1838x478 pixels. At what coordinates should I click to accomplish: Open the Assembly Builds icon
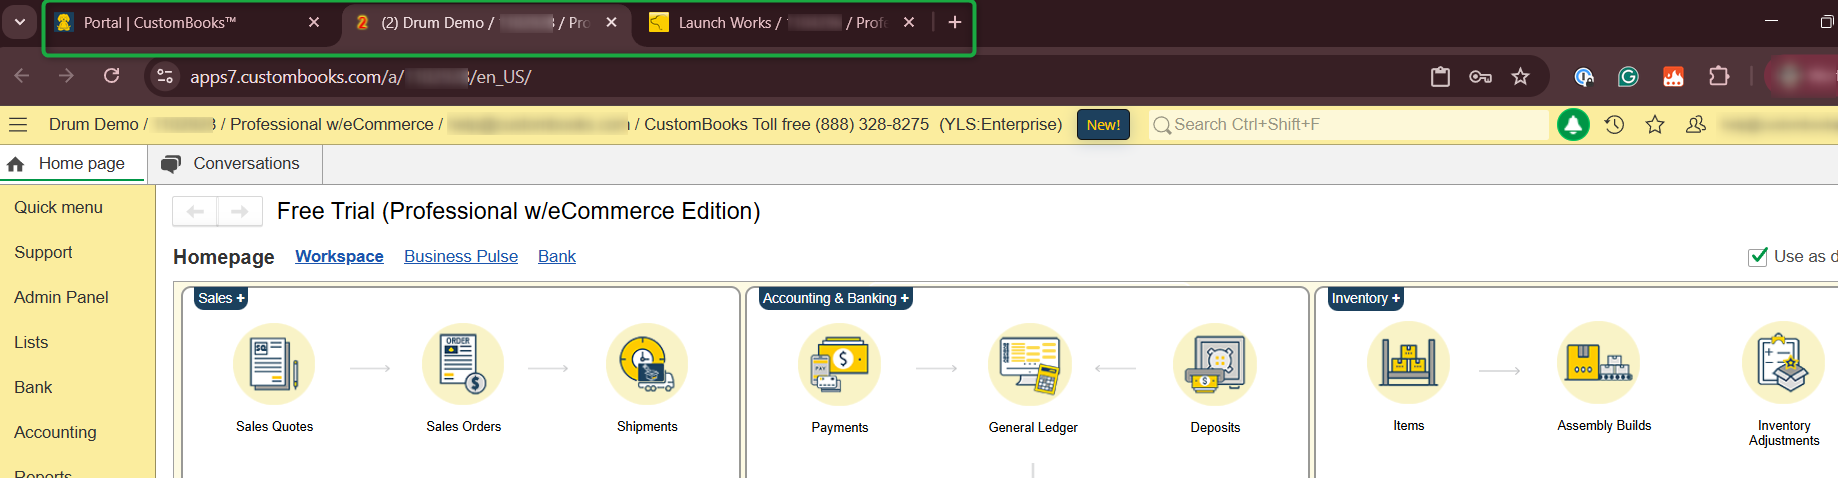tap(1603, 365)
